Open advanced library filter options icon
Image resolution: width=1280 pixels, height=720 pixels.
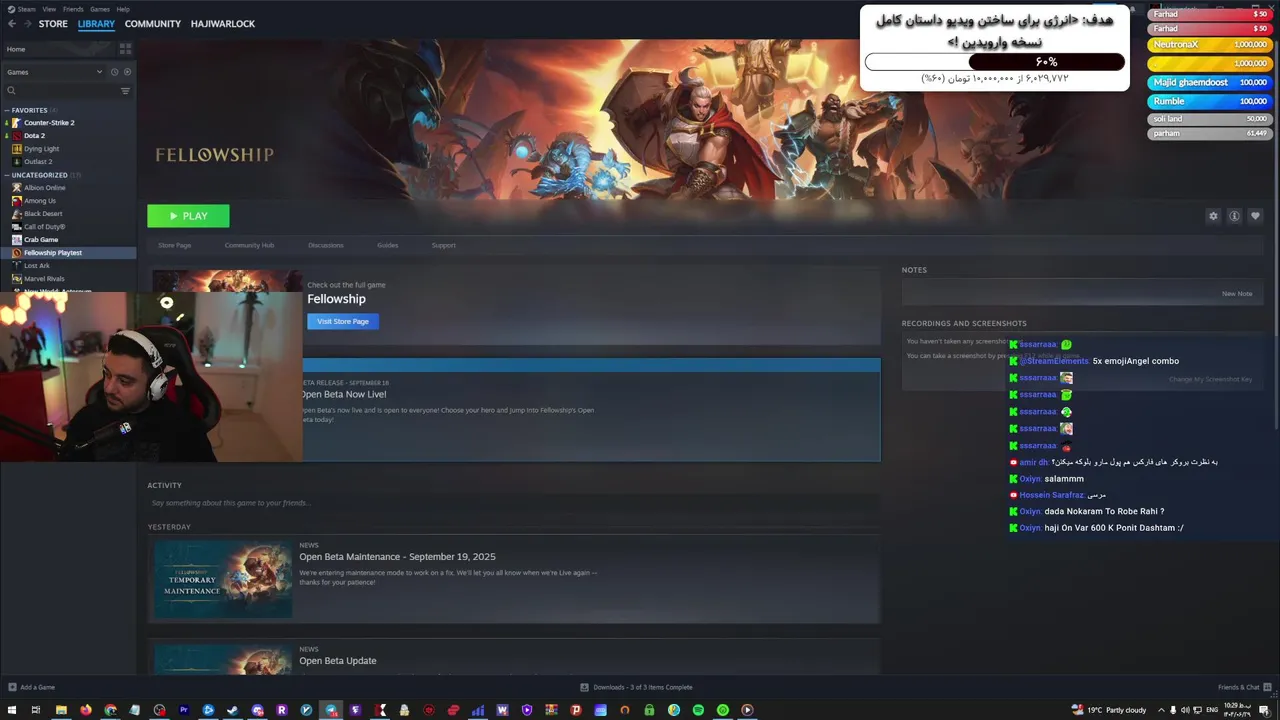coord(125,91)
